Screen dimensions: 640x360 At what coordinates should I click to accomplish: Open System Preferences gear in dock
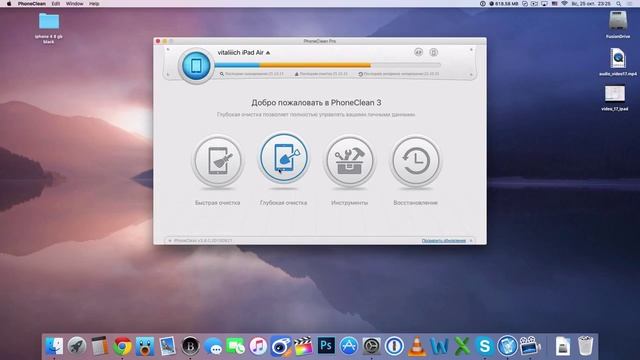371,346
